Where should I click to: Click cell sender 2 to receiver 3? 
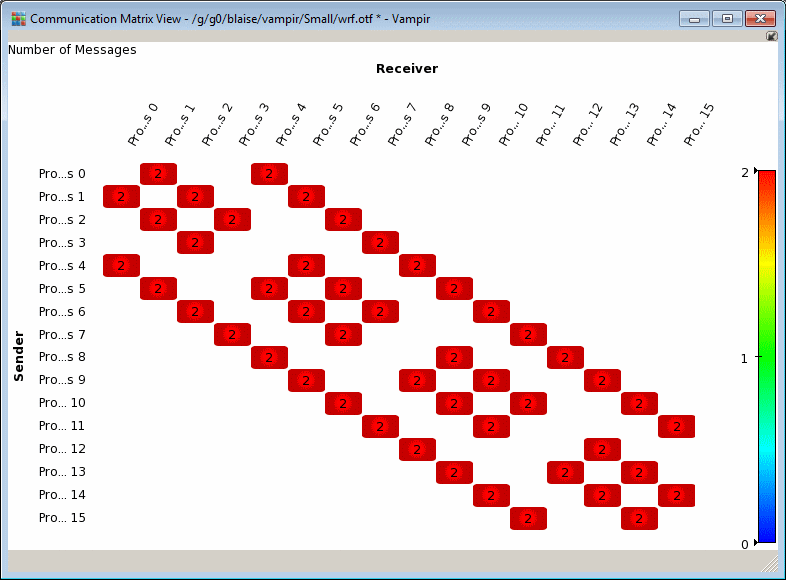coord(232,220)
